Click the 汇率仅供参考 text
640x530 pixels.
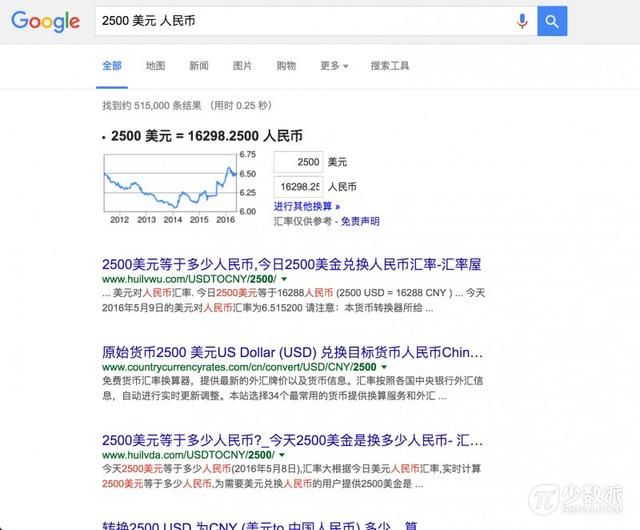(x=302, y=221)
